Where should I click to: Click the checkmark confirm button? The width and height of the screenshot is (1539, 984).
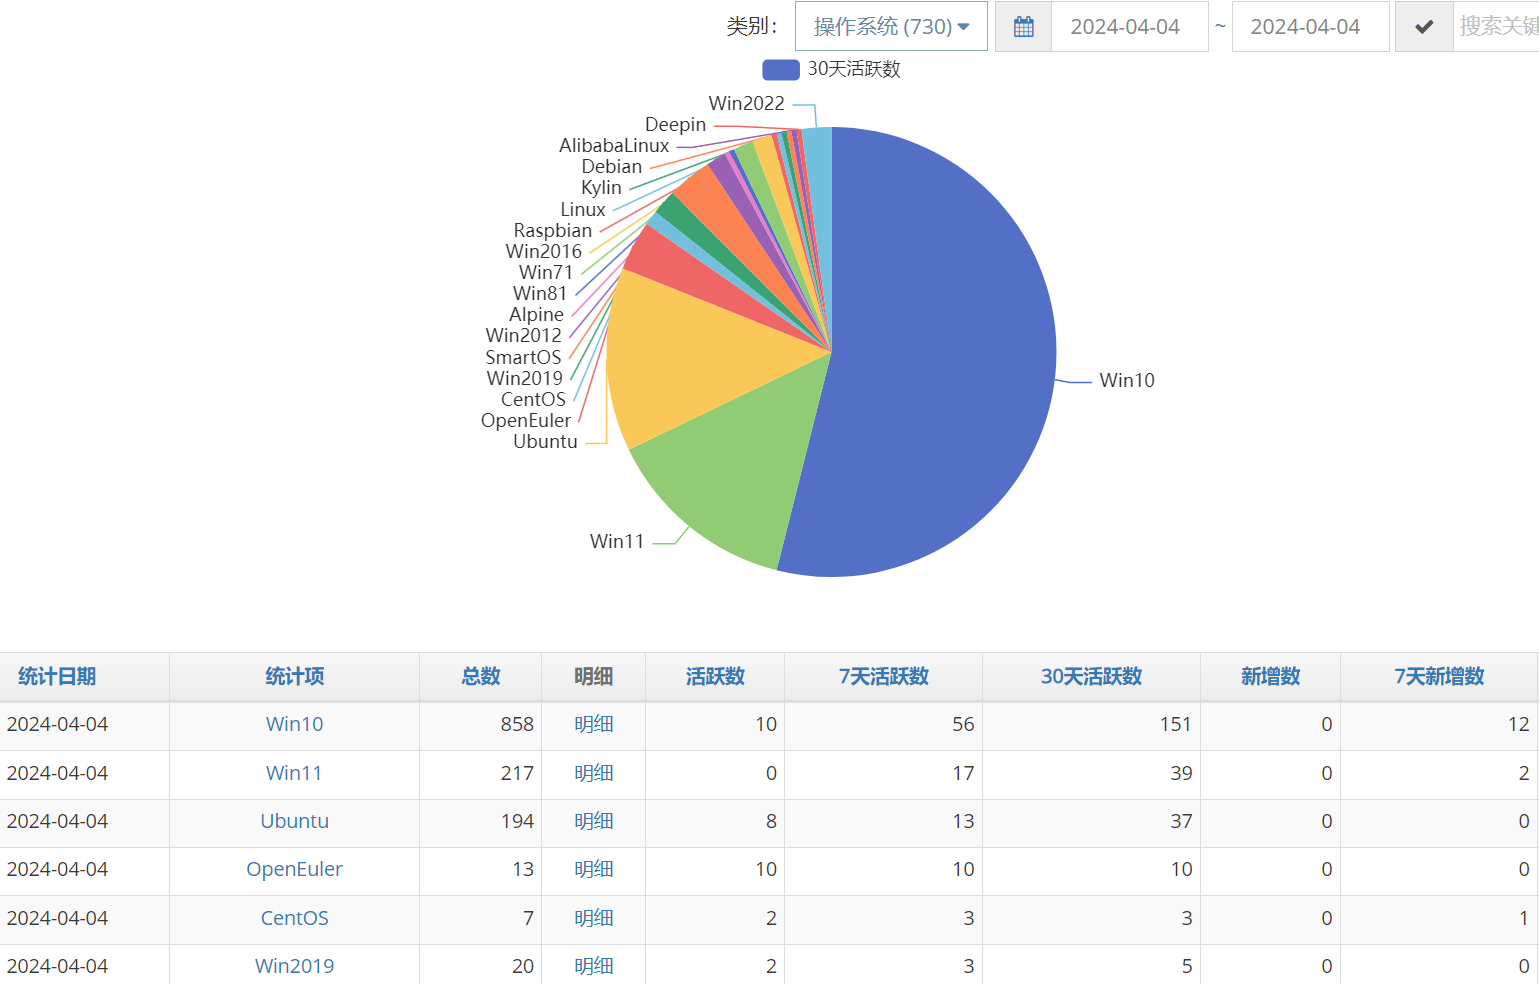[1424, 27]
